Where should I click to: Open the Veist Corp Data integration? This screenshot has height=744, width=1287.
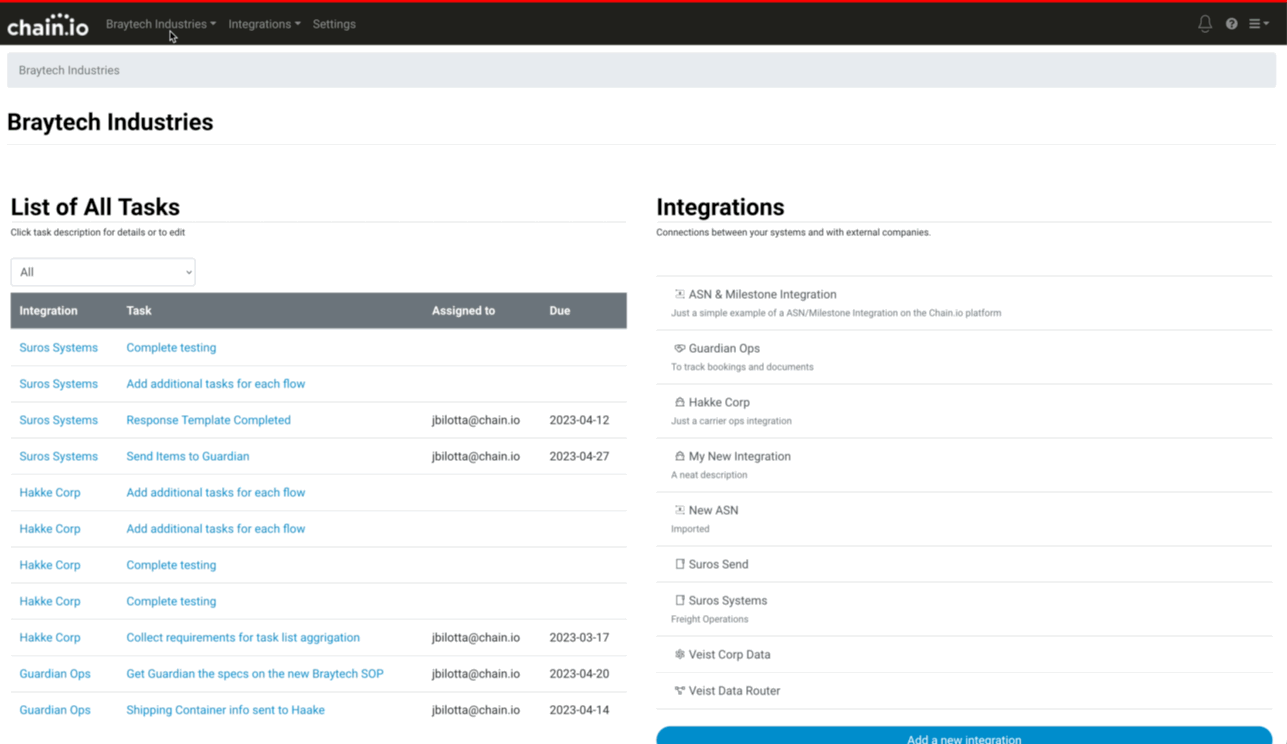pos(729,654)
